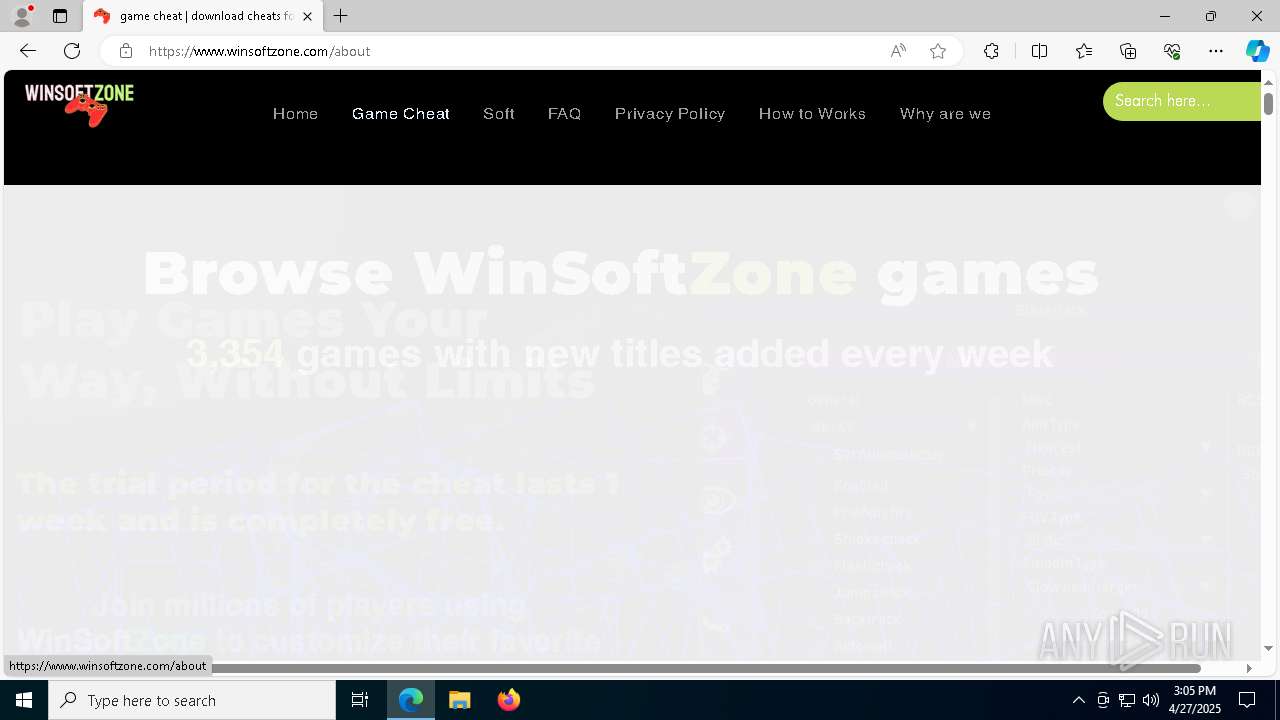Open the Privacy Policy page link
The image size is (1280, 720).
pos(670,114)
